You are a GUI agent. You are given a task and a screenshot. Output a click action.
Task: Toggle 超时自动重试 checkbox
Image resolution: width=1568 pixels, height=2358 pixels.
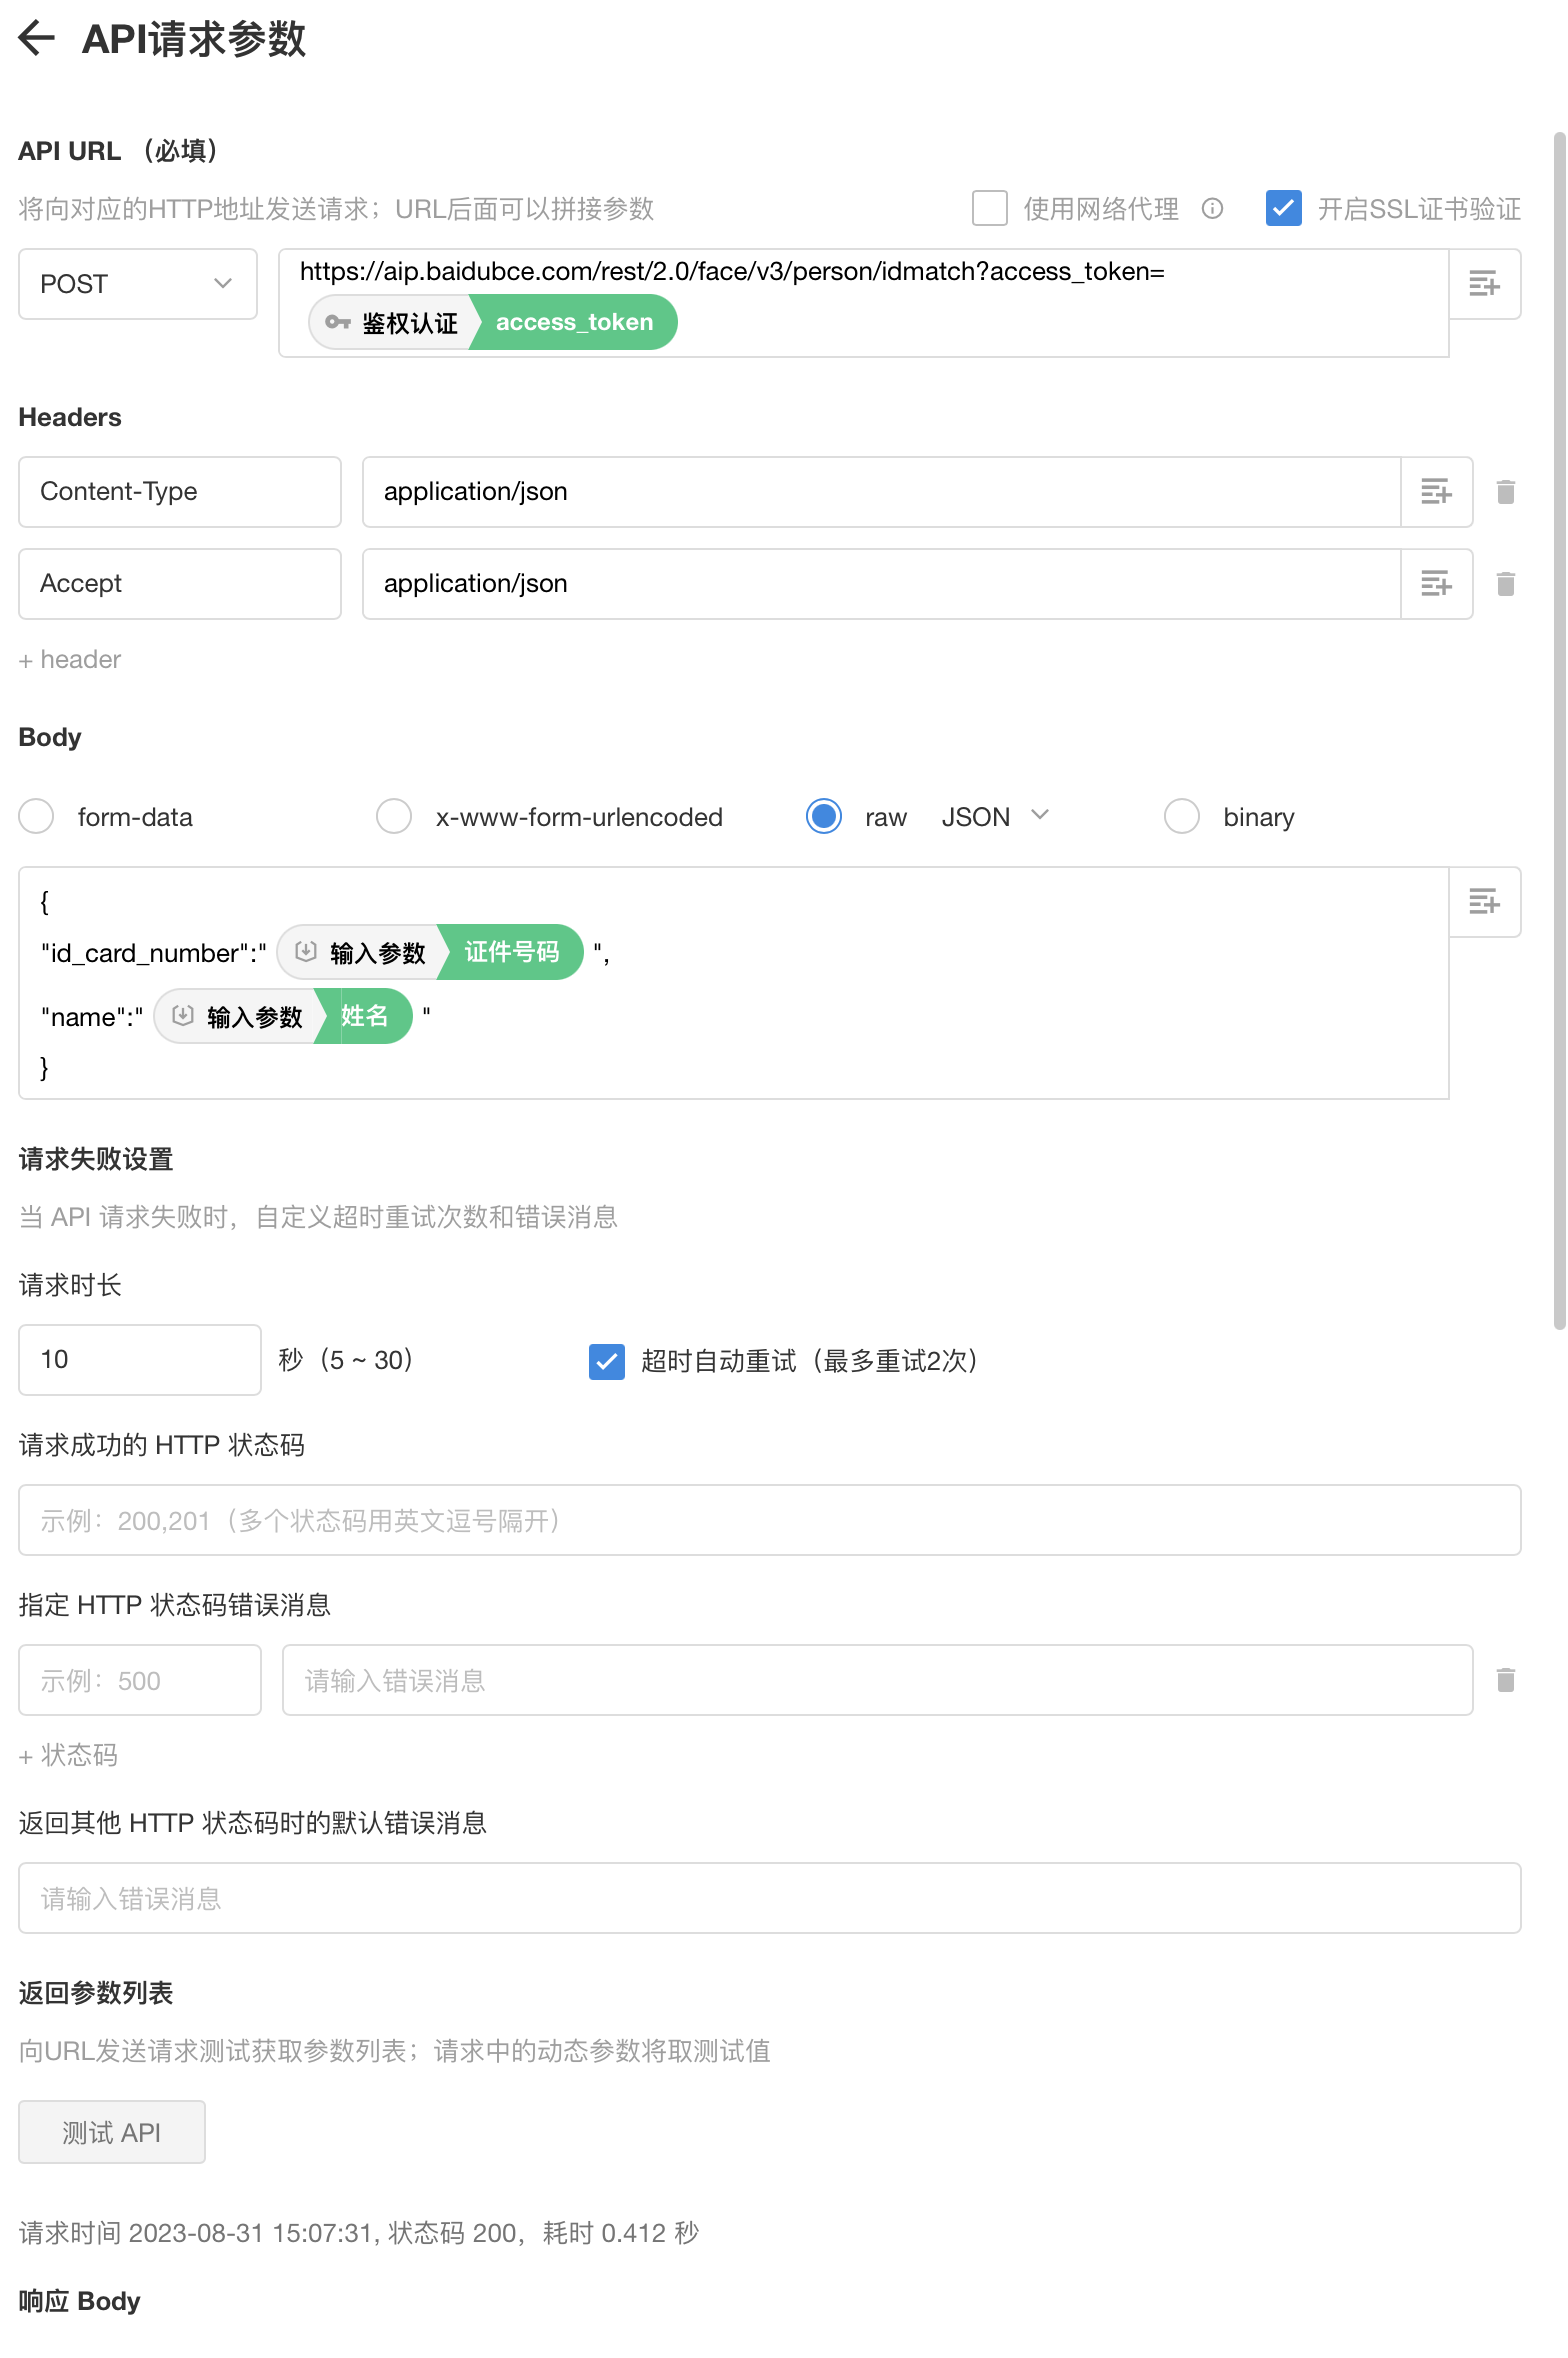tap(607, 1361)
